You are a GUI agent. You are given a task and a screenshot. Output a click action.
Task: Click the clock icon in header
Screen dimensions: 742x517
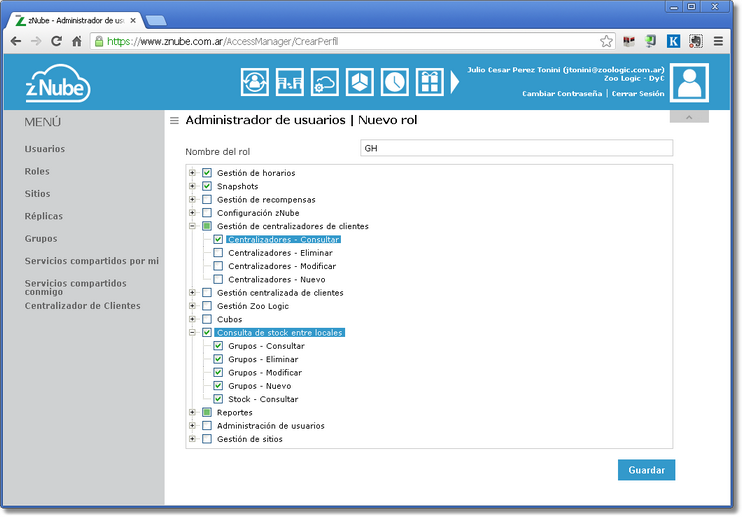tap(395, 82)
